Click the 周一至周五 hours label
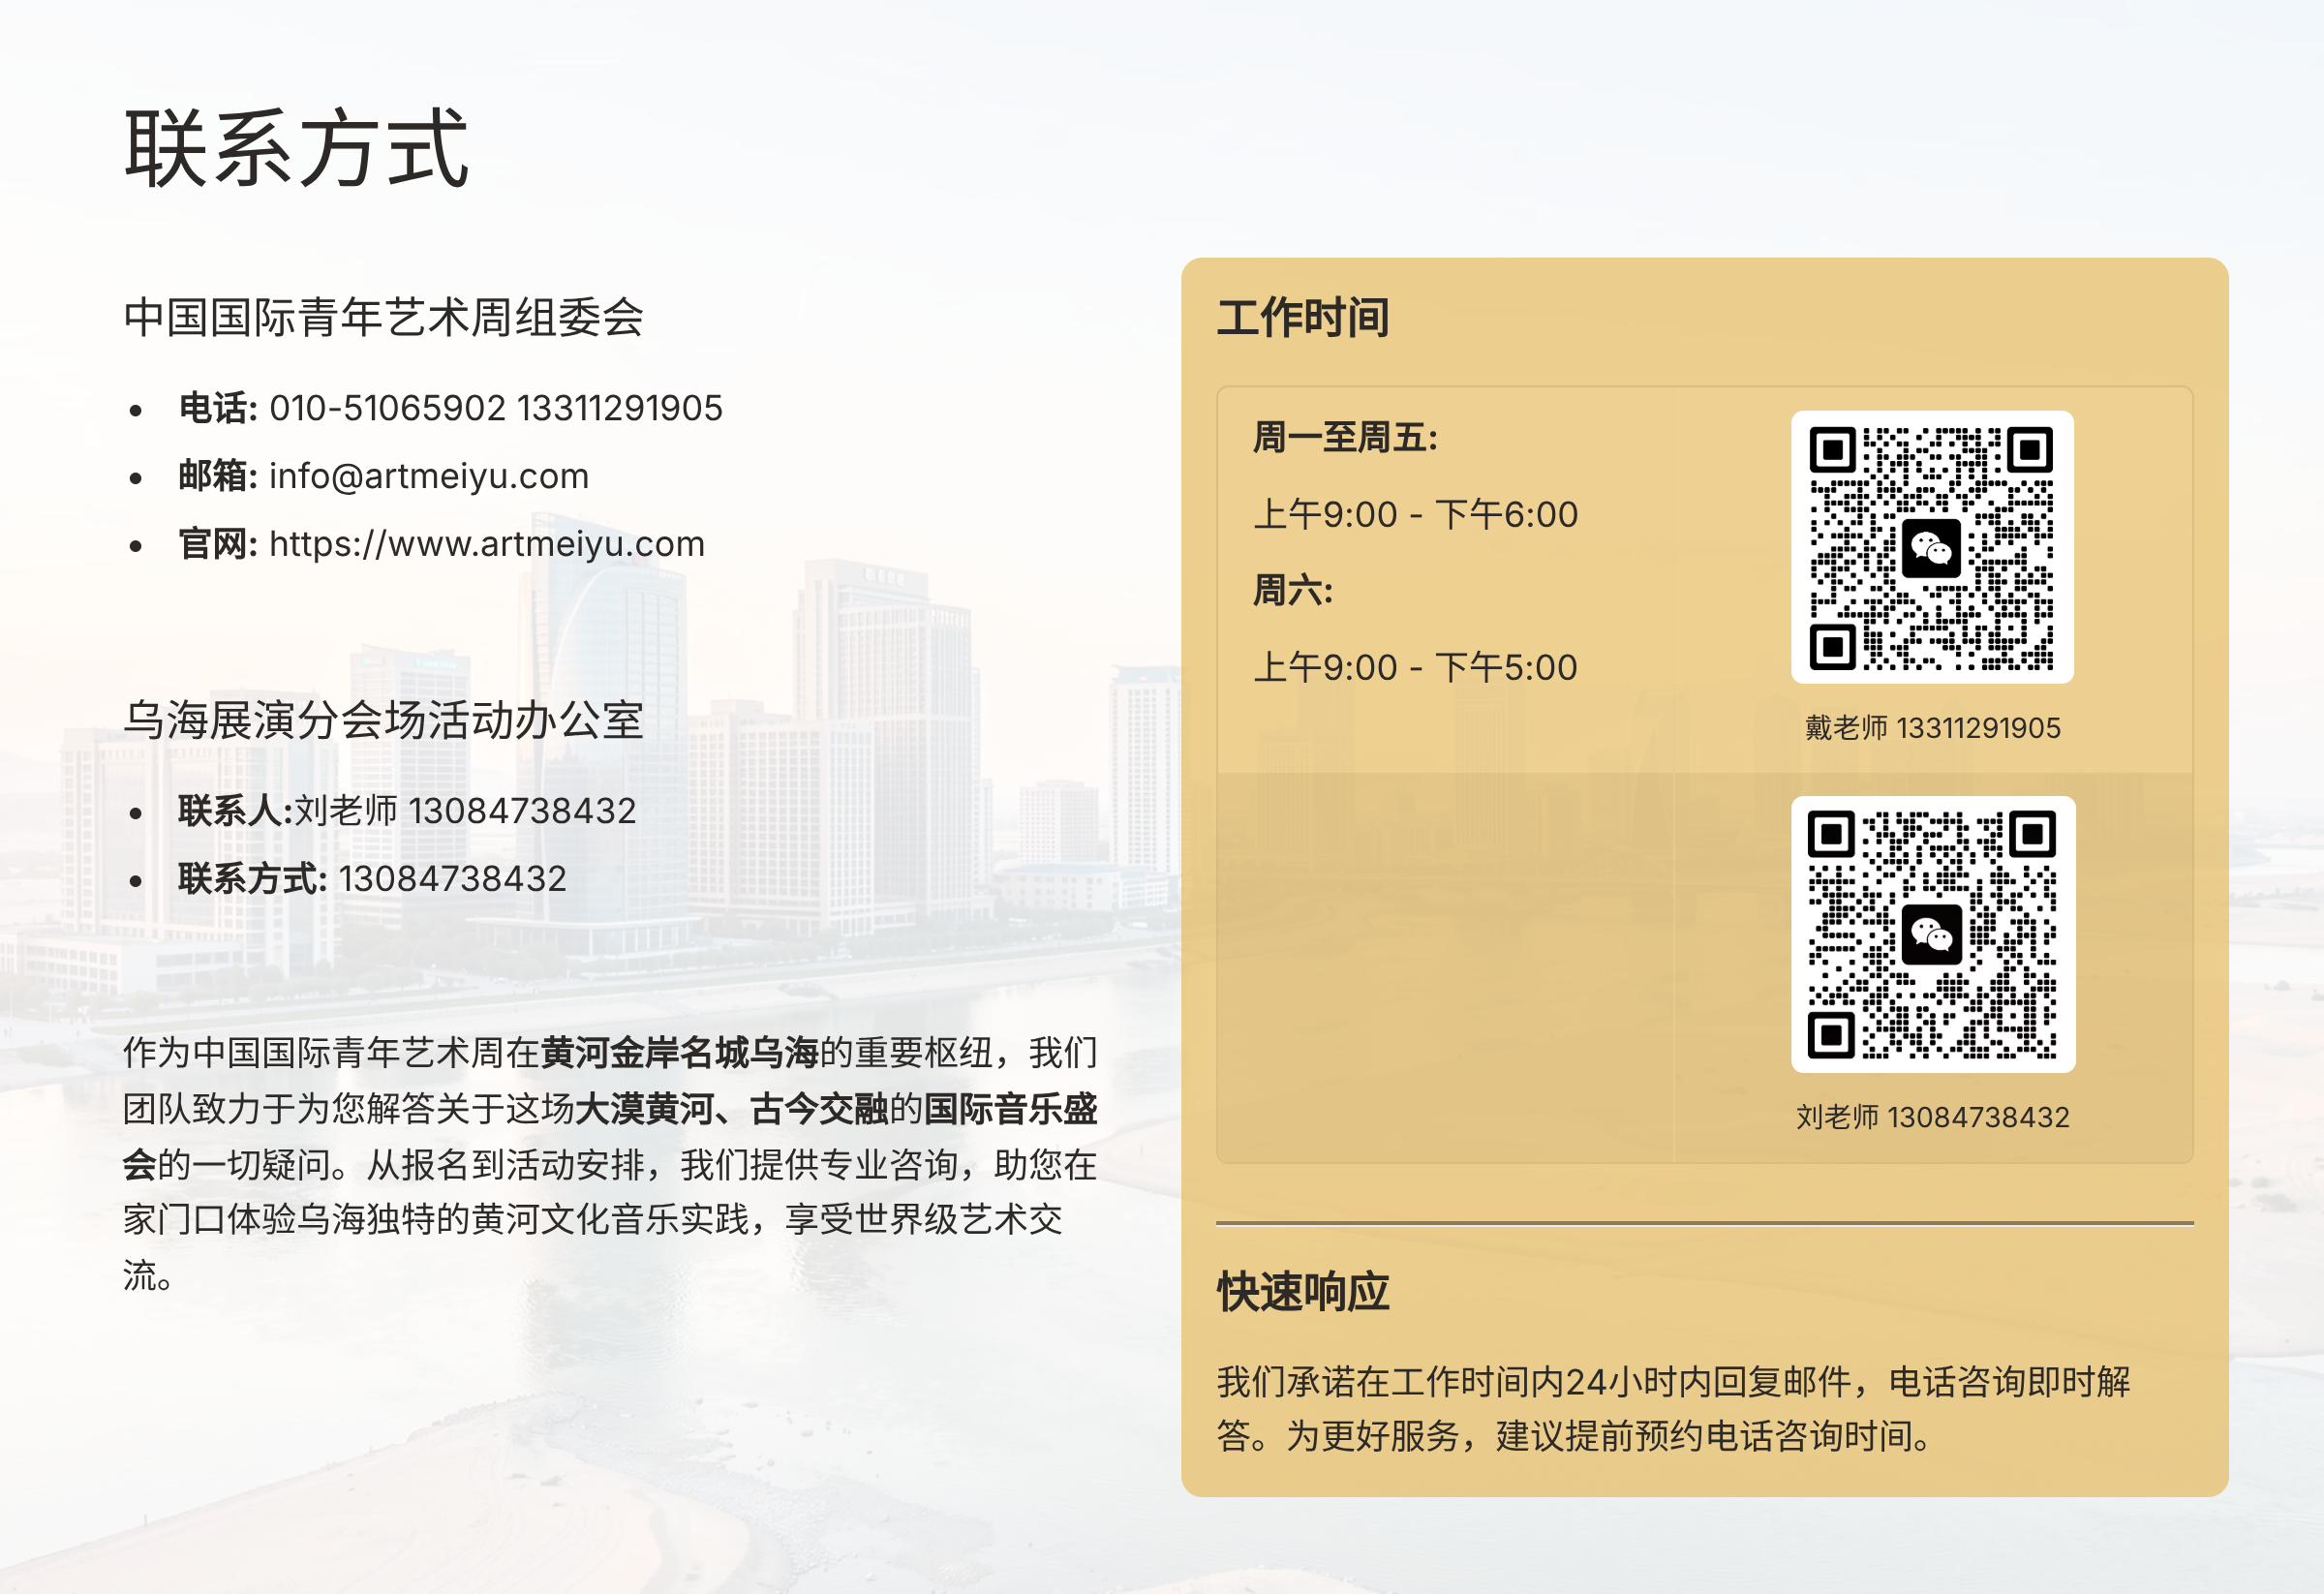 click(1345, 437)
